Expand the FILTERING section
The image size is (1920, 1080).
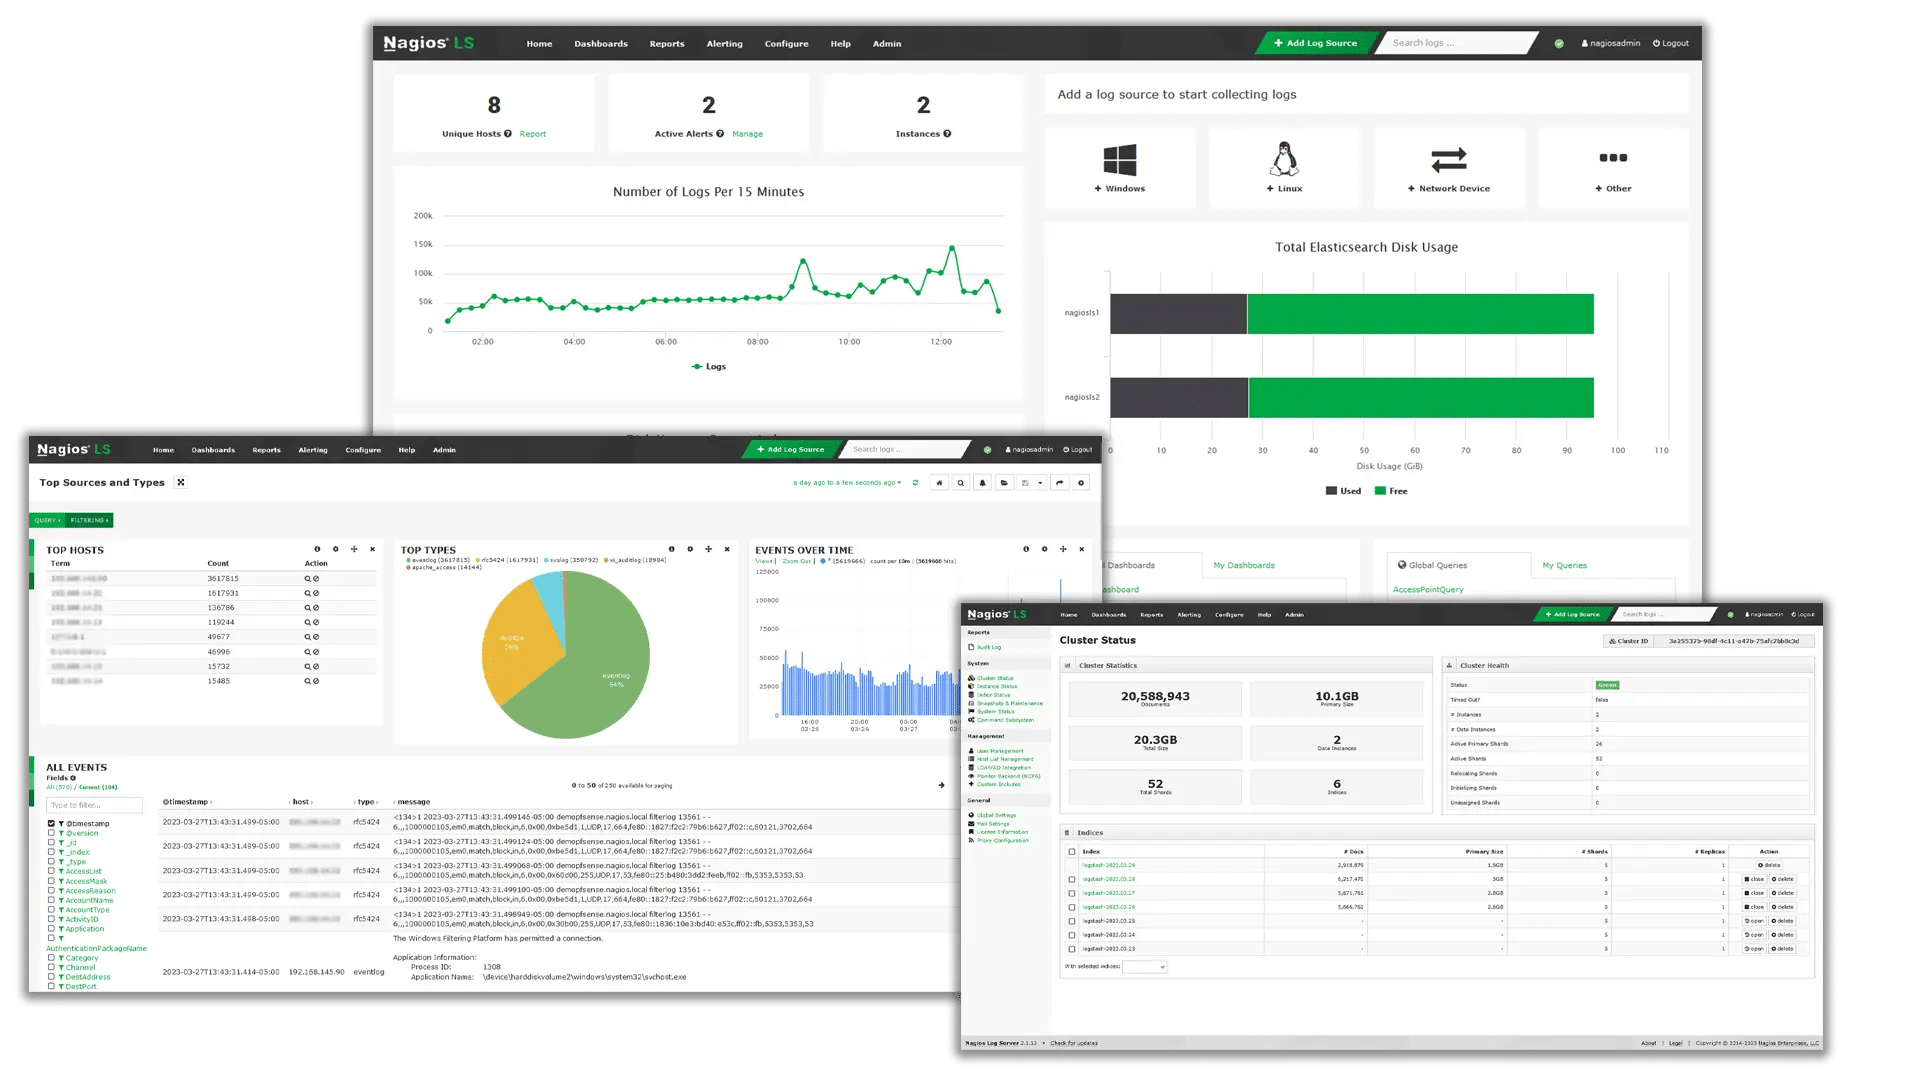(x=90, y=520)
